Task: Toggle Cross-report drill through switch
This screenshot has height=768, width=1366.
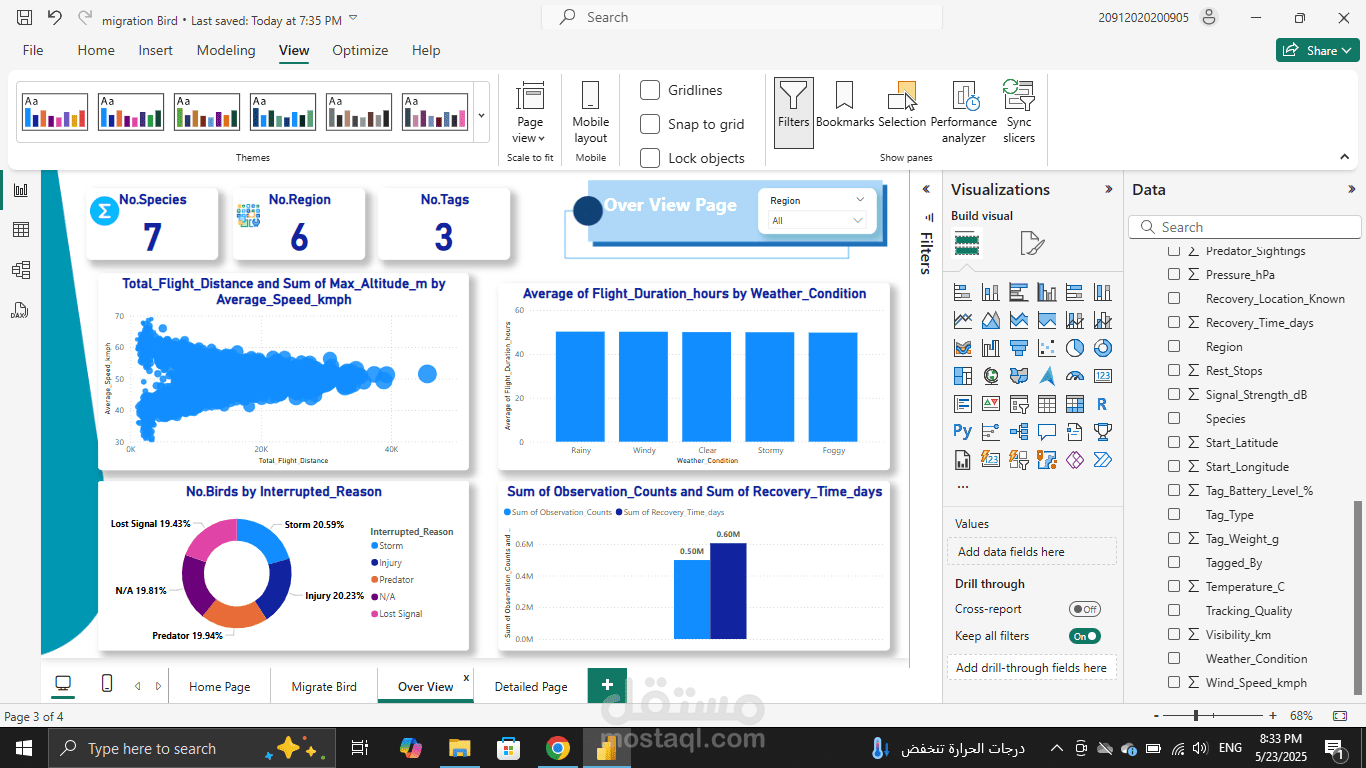Action: pos(1084,609)
